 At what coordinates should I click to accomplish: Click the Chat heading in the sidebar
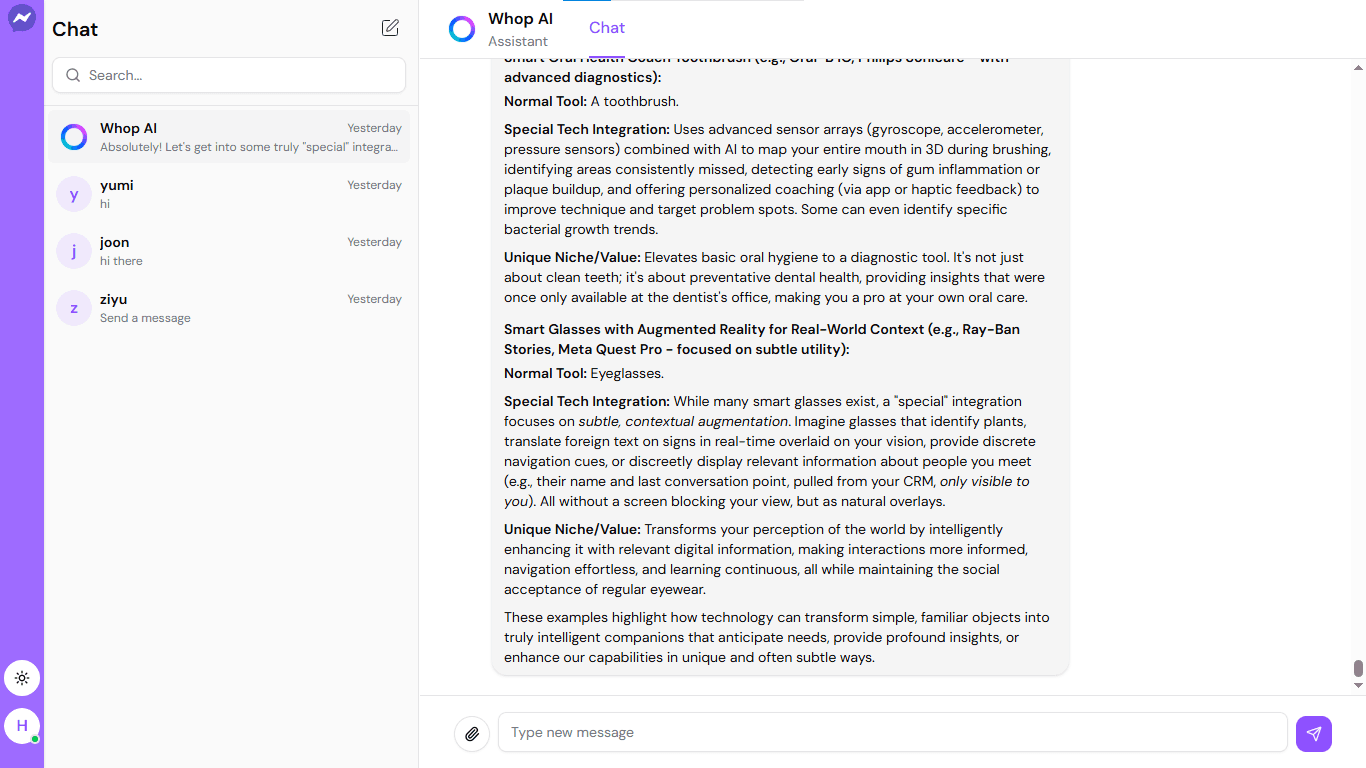click(x=74, y=29)
